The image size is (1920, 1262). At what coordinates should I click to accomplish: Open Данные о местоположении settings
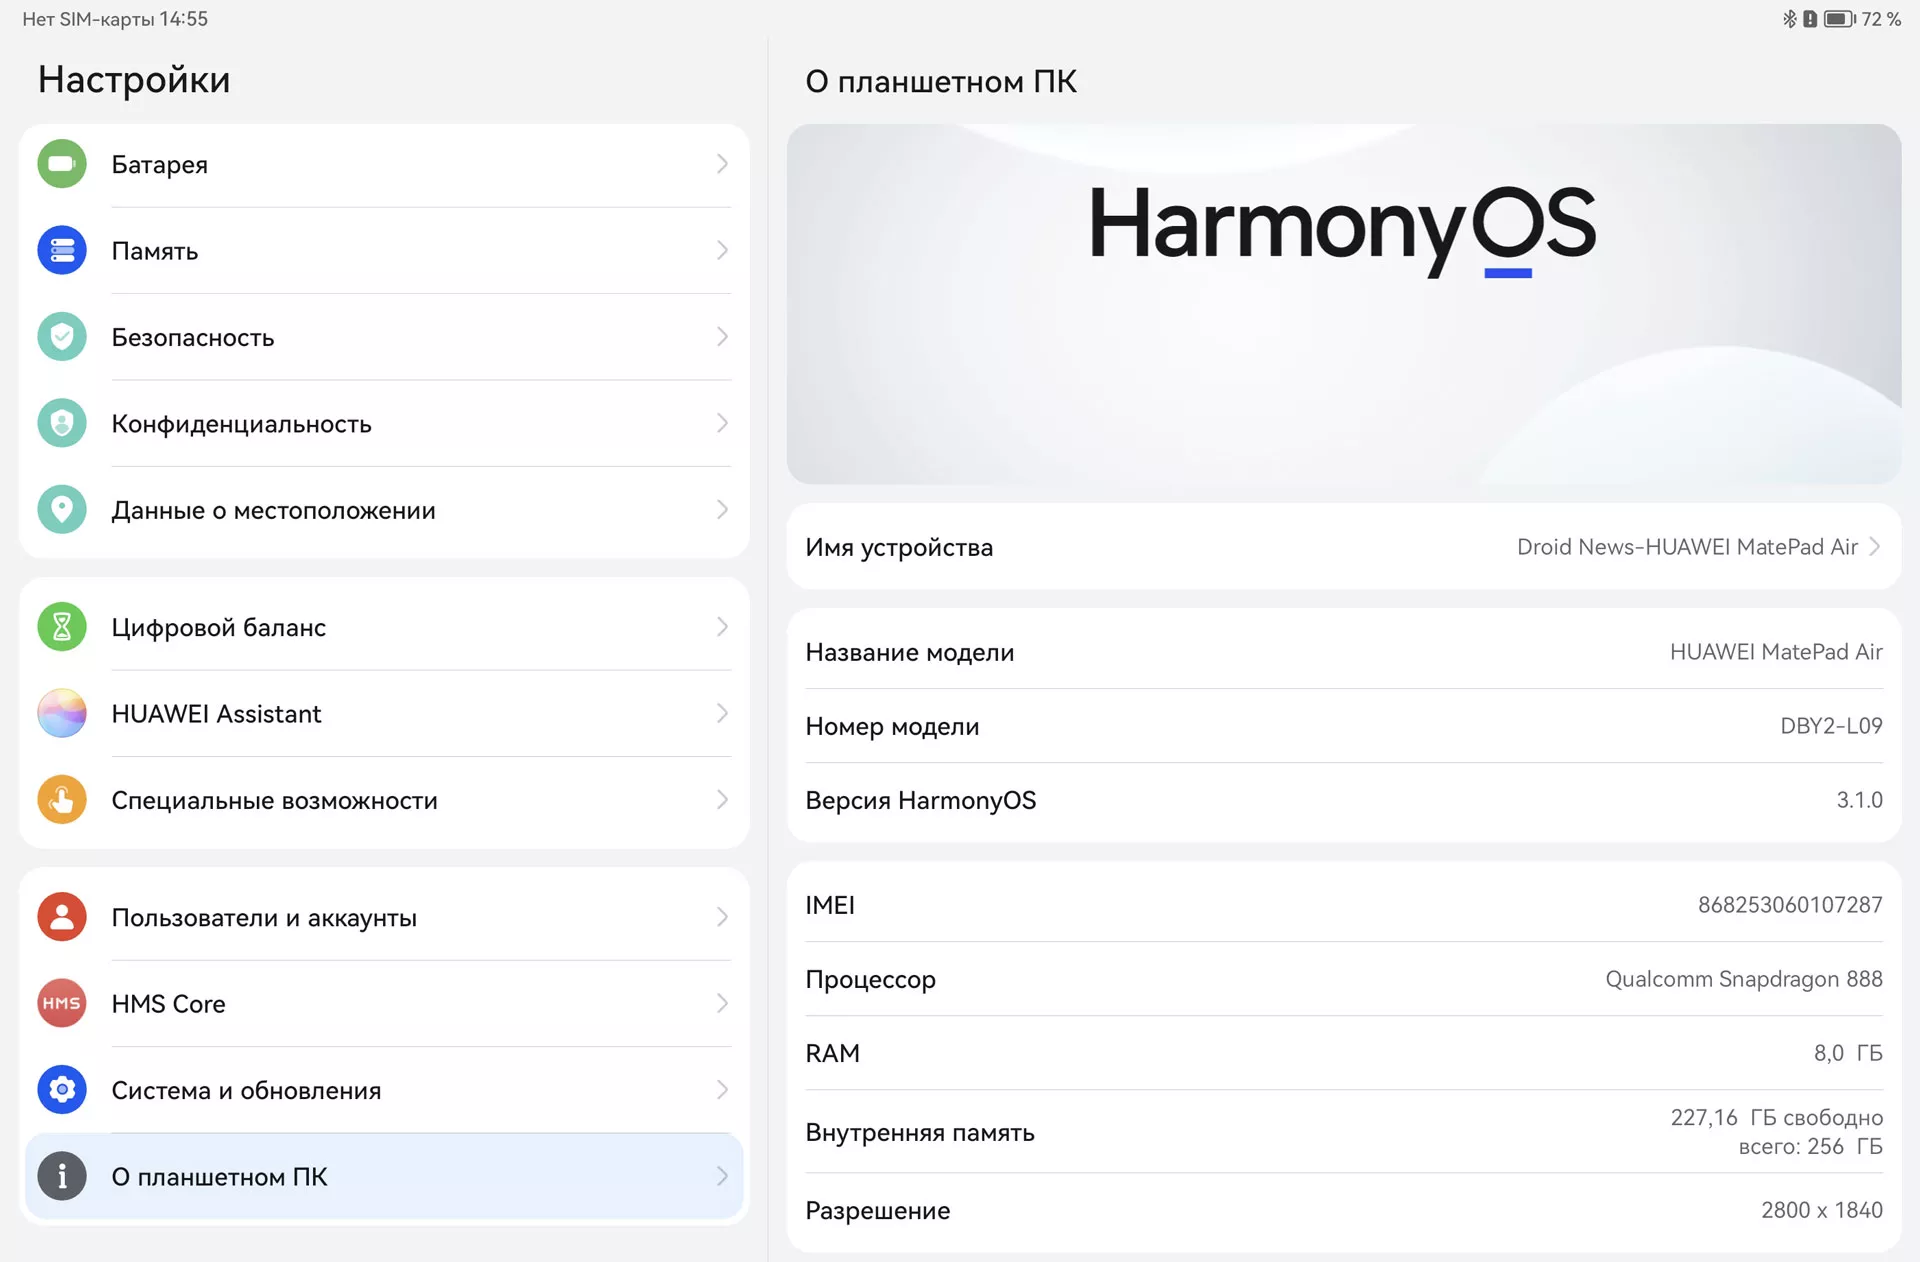pyautogui.click(x=384, y=510)
